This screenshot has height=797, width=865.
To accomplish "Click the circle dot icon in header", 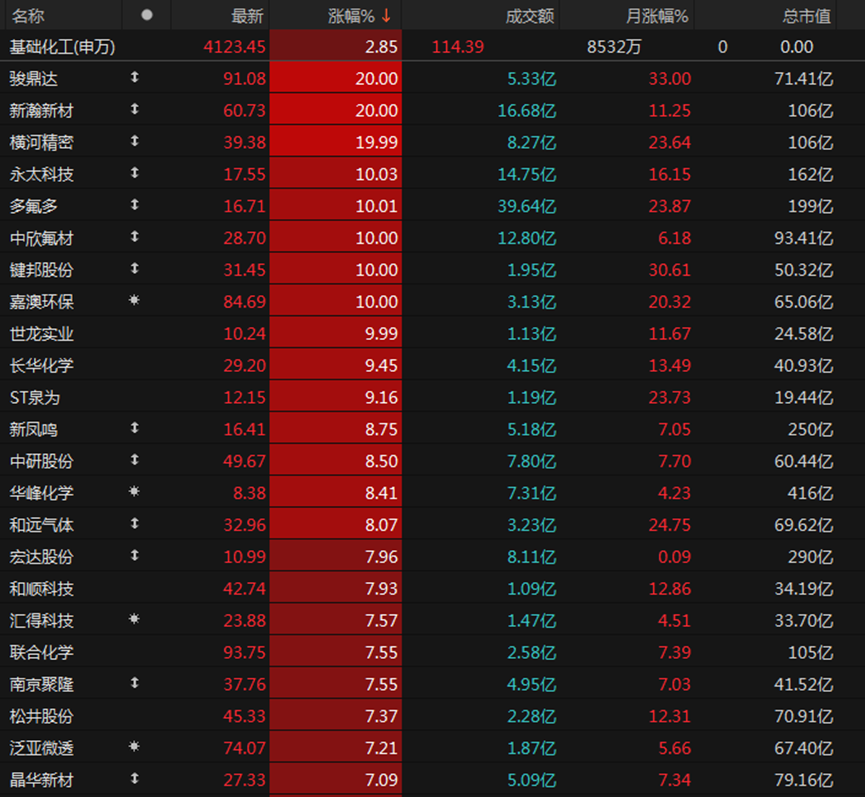I will (x=147, y=15).
